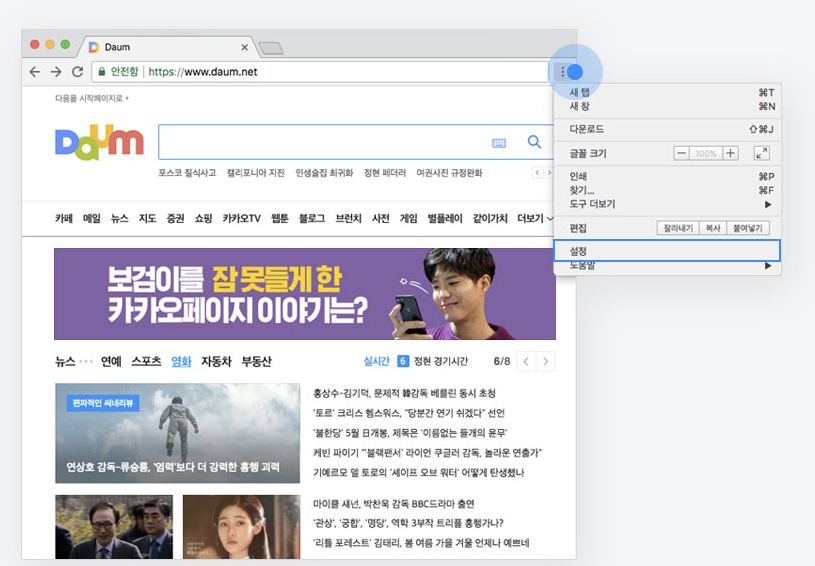Go to next news page arrow

point(545,361)
